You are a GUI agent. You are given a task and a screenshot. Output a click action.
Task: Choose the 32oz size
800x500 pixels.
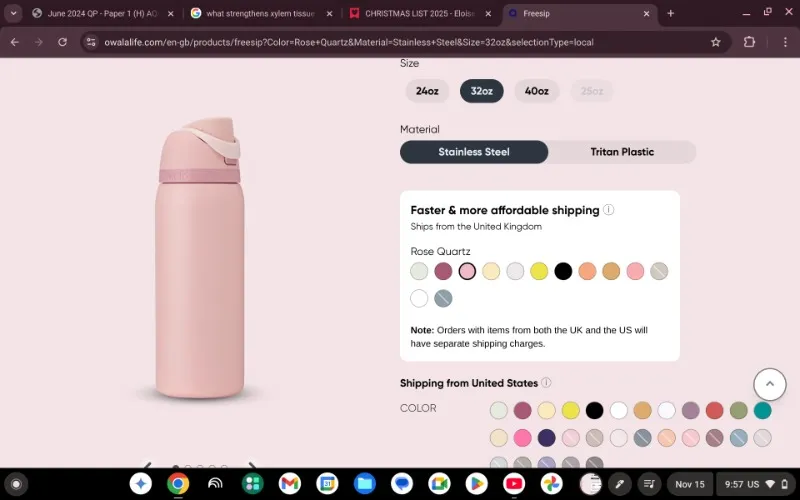pyautogui.click(x=482, y=91)
